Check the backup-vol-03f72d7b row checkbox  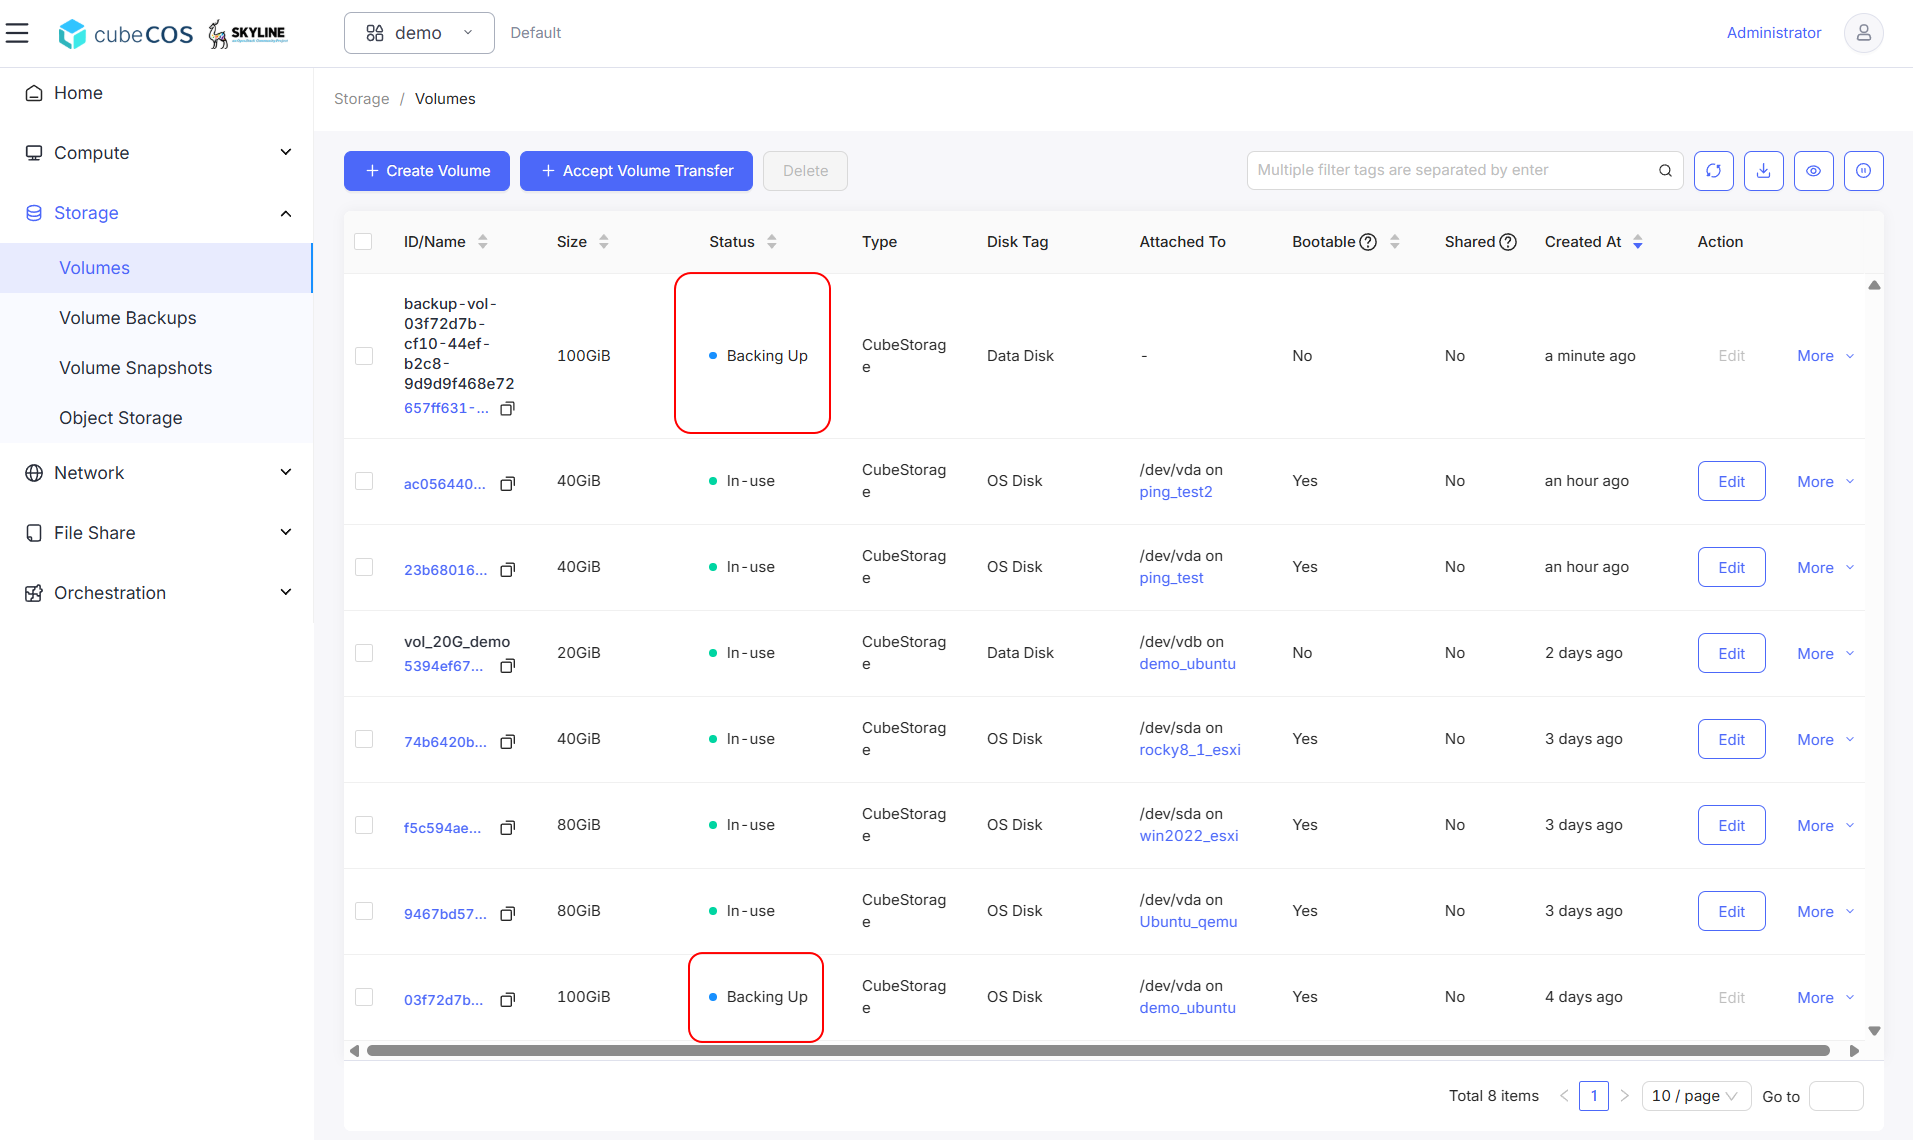tap(364, 356)
